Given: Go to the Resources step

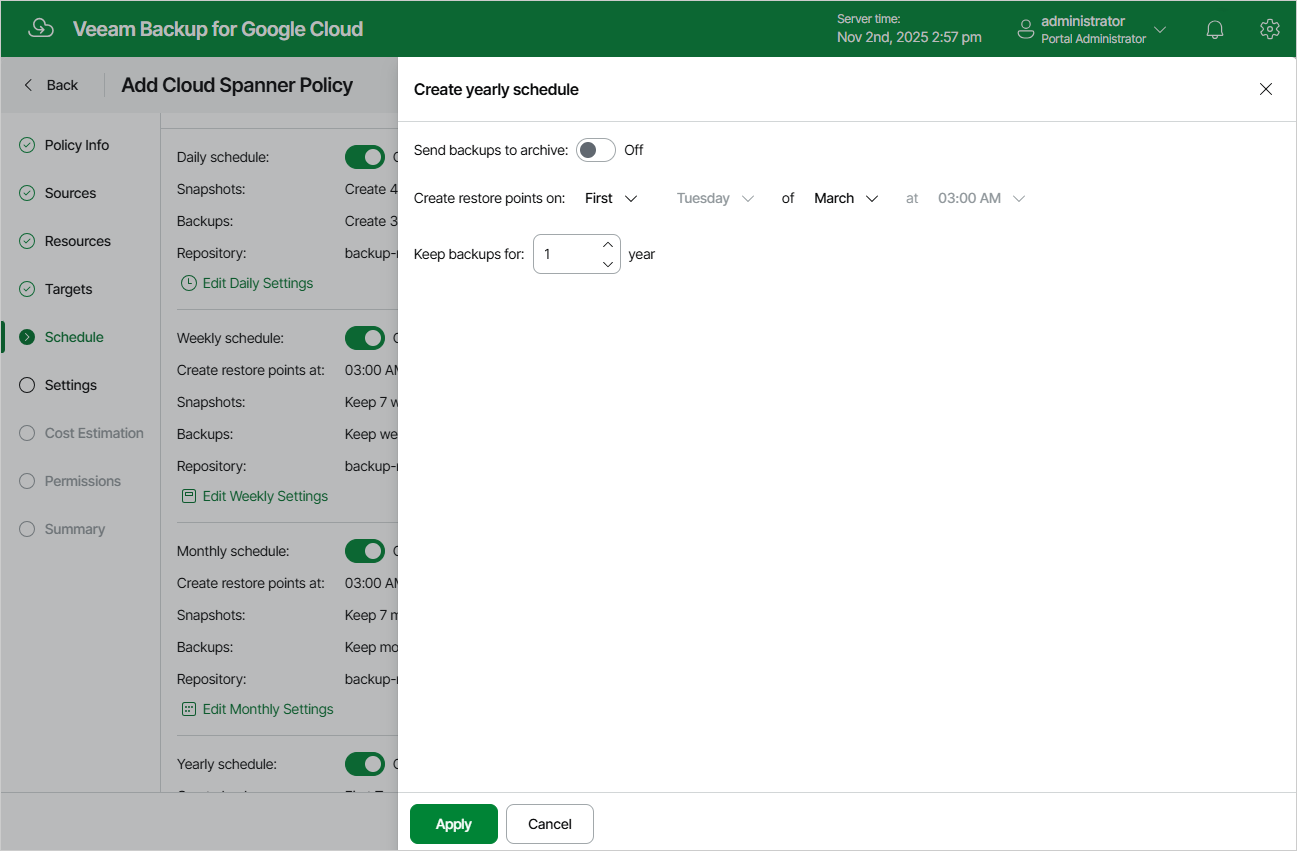Looking at the screenshot, I should pyautogui.click(x=78, y=241).
